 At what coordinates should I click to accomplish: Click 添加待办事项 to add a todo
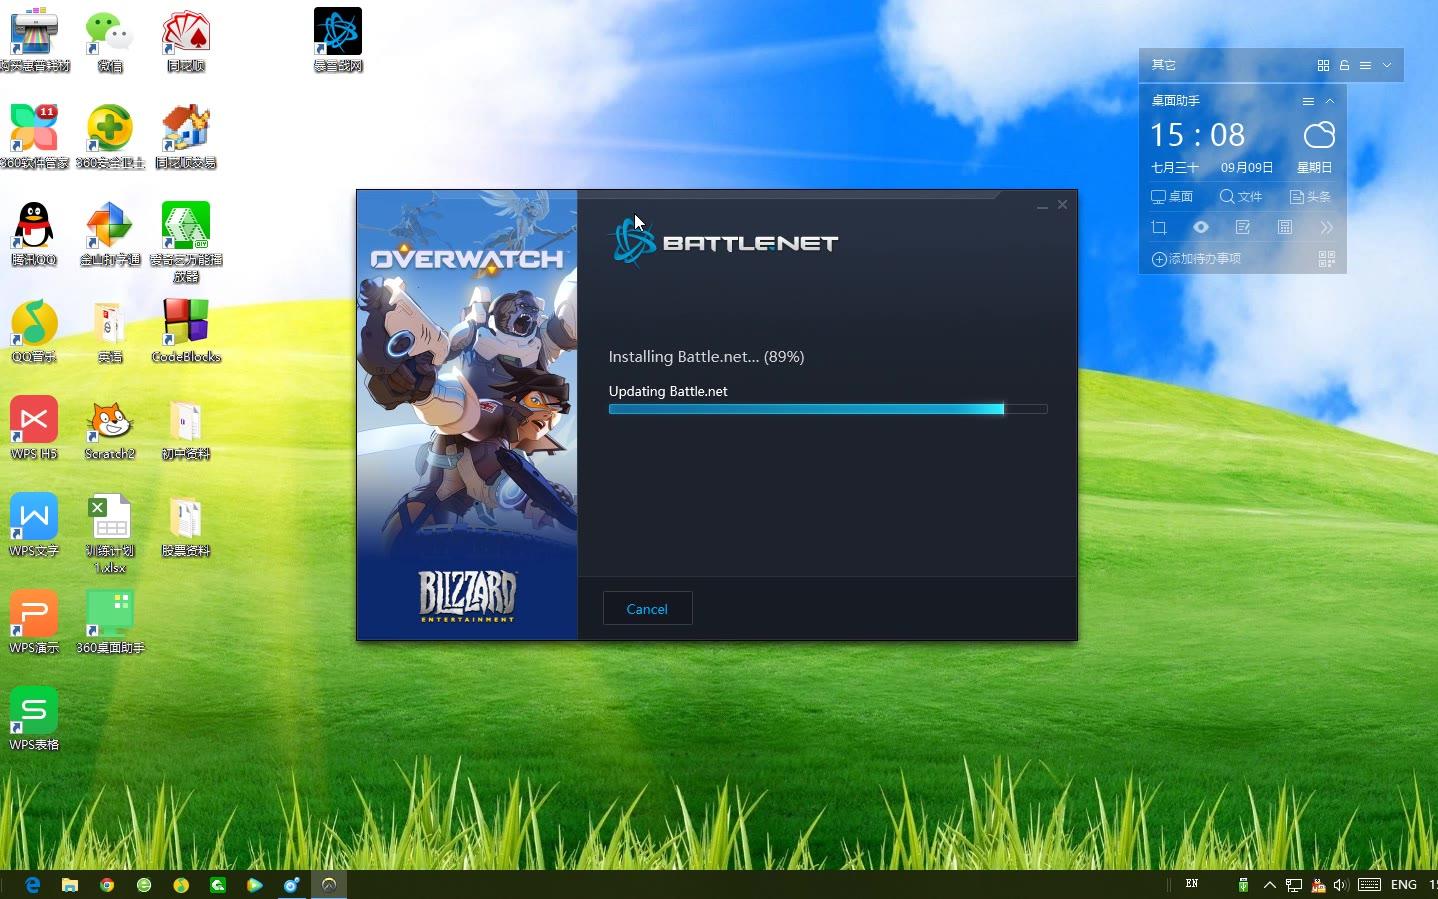coord(1196,259)
